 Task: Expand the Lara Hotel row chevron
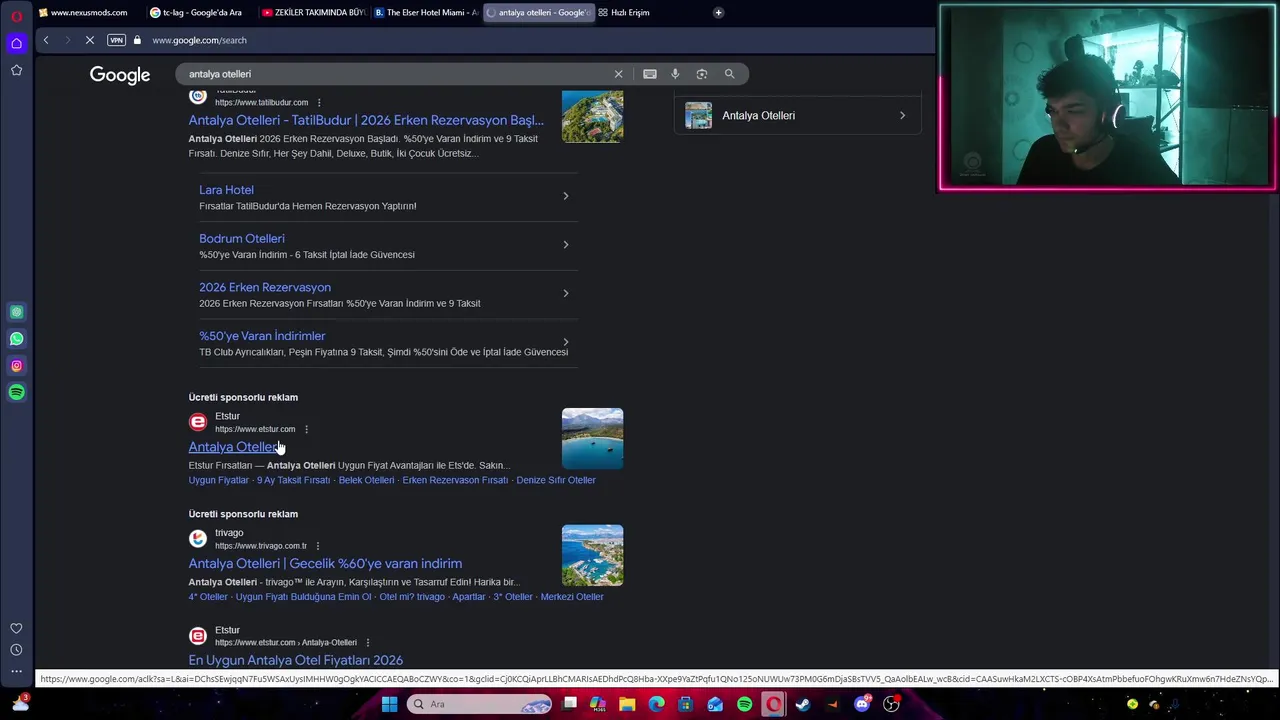[x=565, y=196]
